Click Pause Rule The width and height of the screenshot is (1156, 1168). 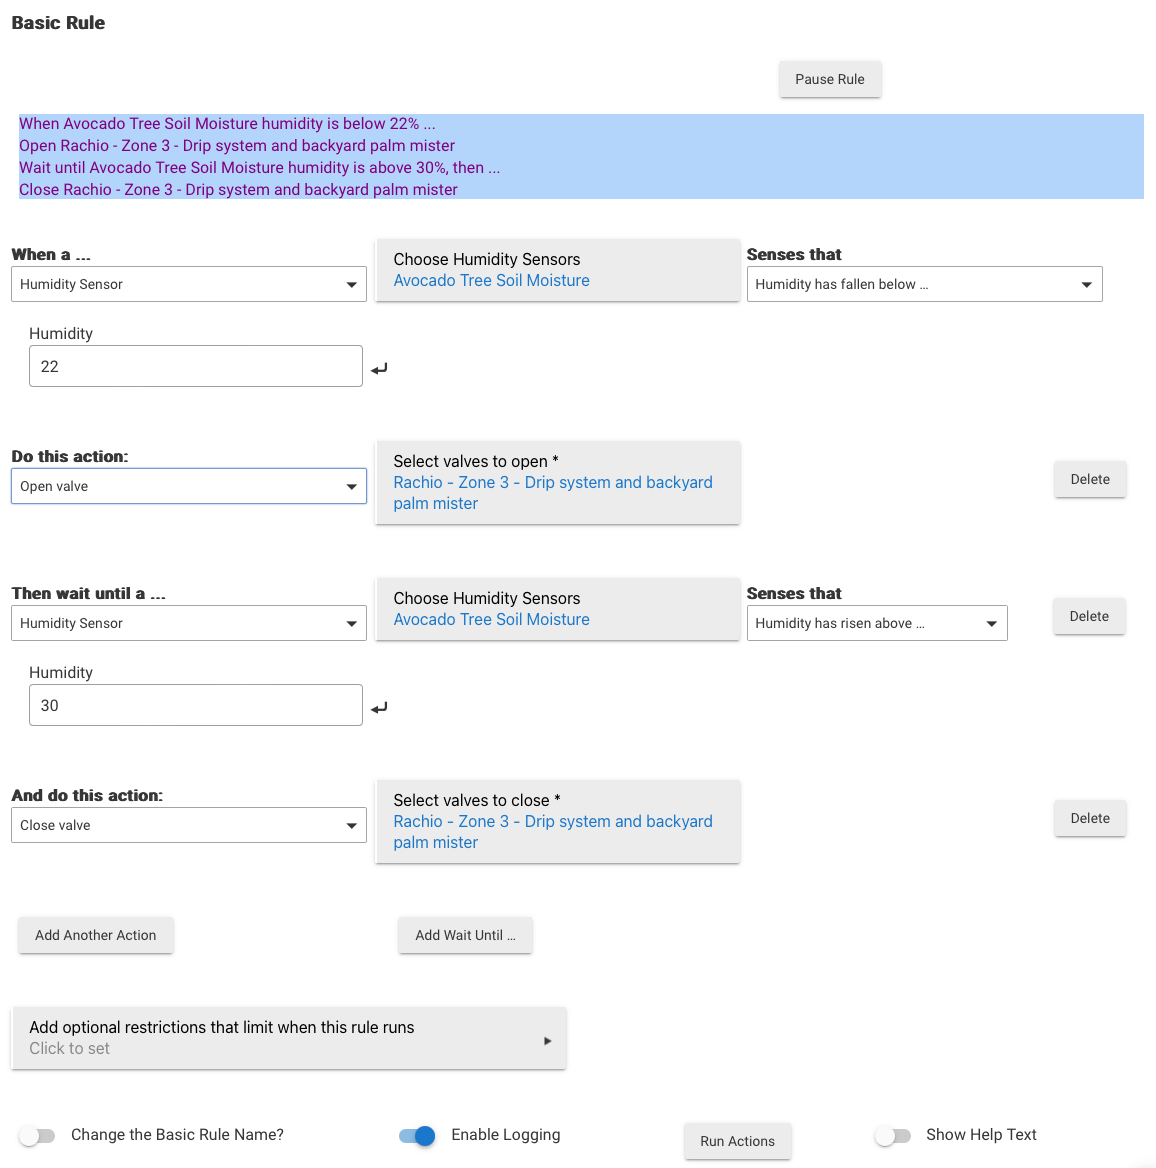[x=830, y=79]
